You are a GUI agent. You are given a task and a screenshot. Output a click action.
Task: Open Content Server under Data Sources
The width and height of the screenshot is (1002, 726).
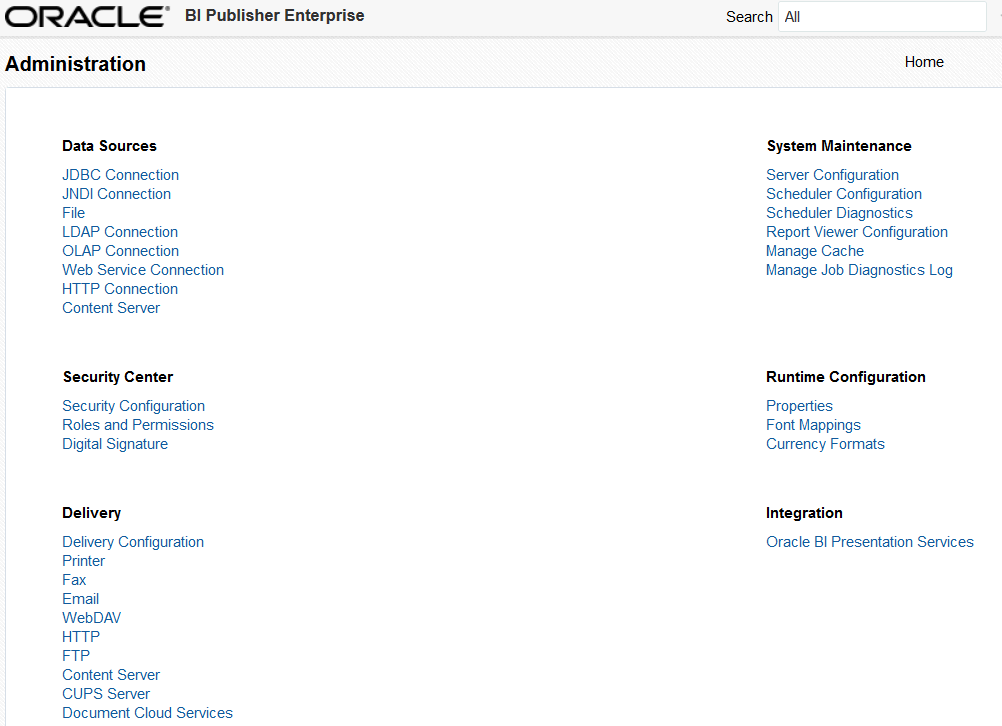pos(111,308)
